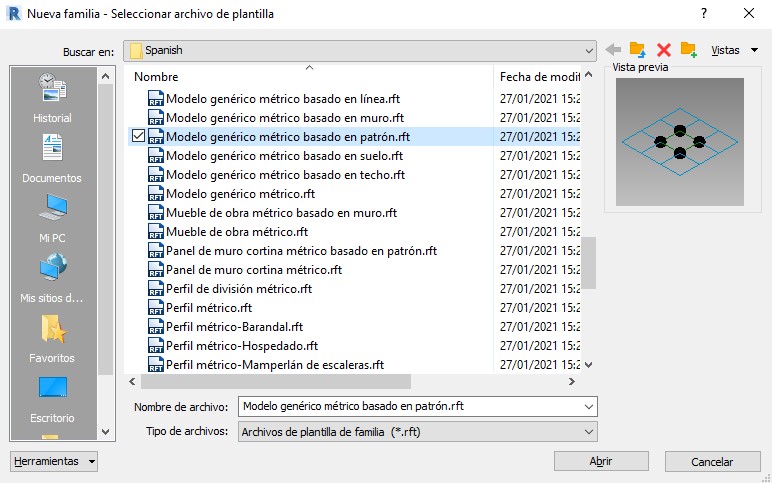Open the Tipo de archivos dropdown
Screen dimensions: 772x483
588,431
